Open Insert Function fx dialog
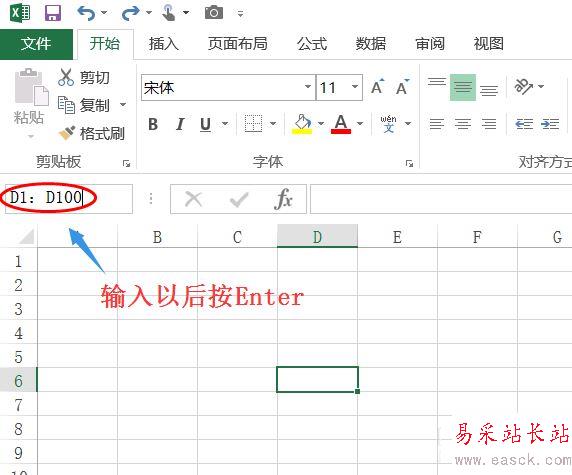The height and width of the screenshot is (475, 572). pos(283,199)
